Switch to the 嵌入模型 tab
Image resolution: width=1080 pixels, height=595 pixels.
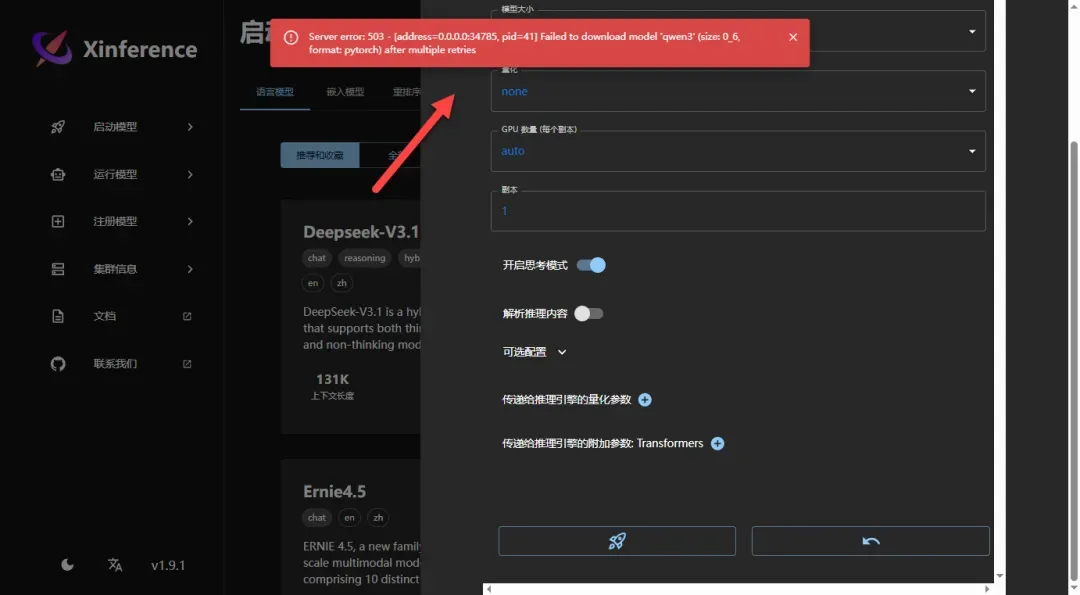[x=345, y=92]
